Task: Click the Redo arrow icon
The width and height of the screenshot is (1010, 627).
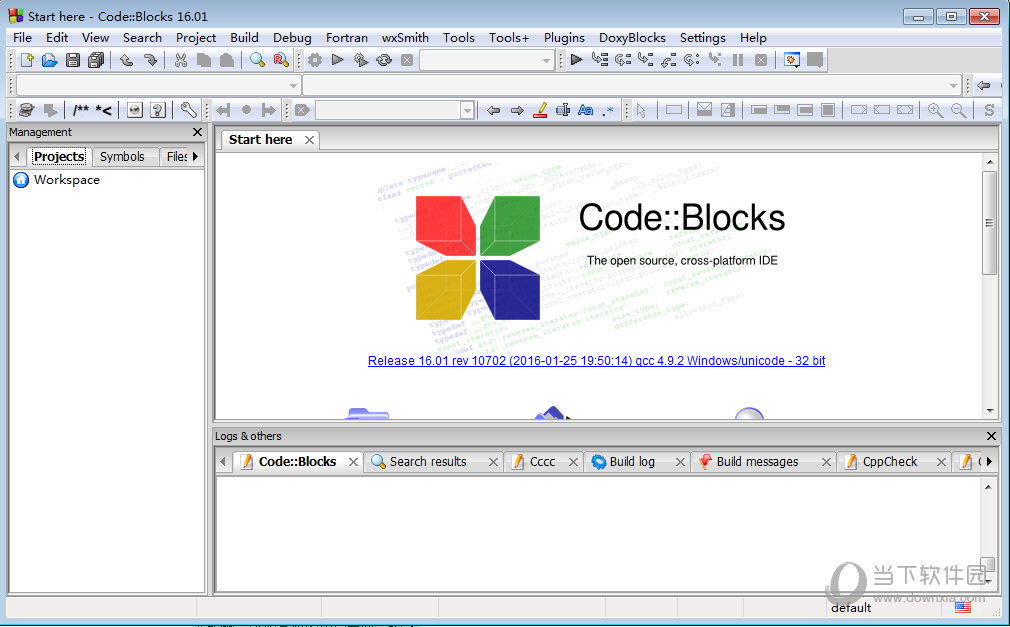Action: [x=150, y=60]
